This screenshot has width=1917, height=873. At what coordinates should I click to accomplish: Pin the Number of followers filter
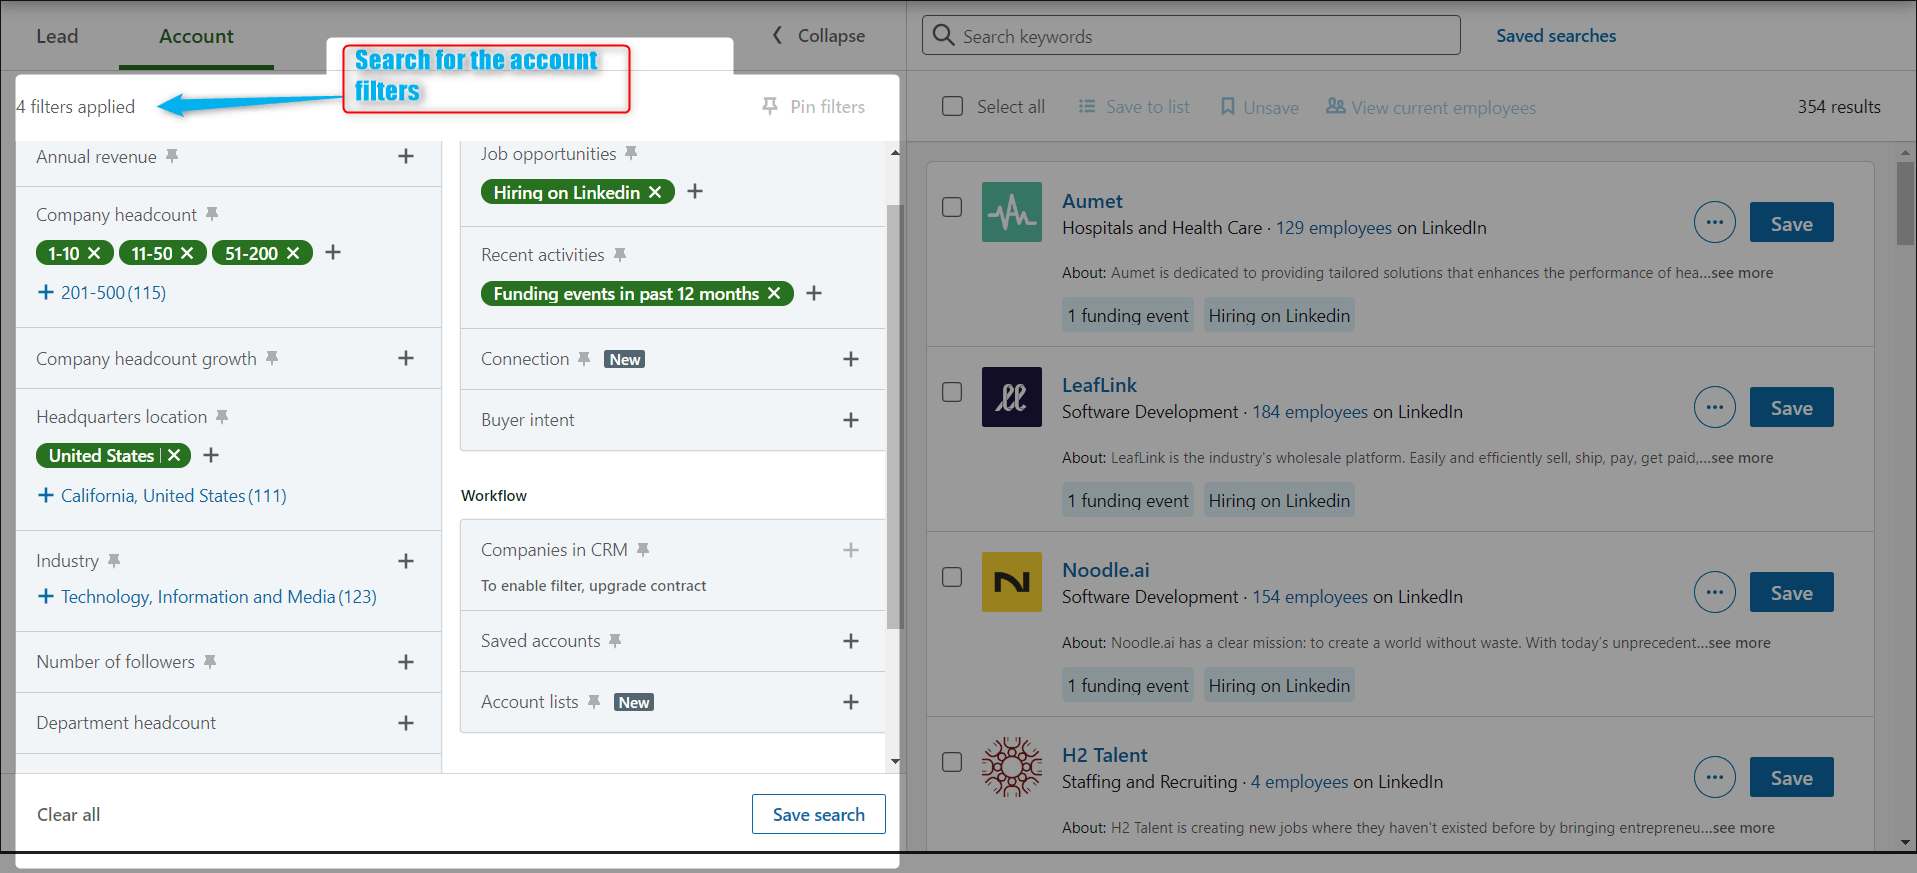pyautogui.click(x=210, y=661)
